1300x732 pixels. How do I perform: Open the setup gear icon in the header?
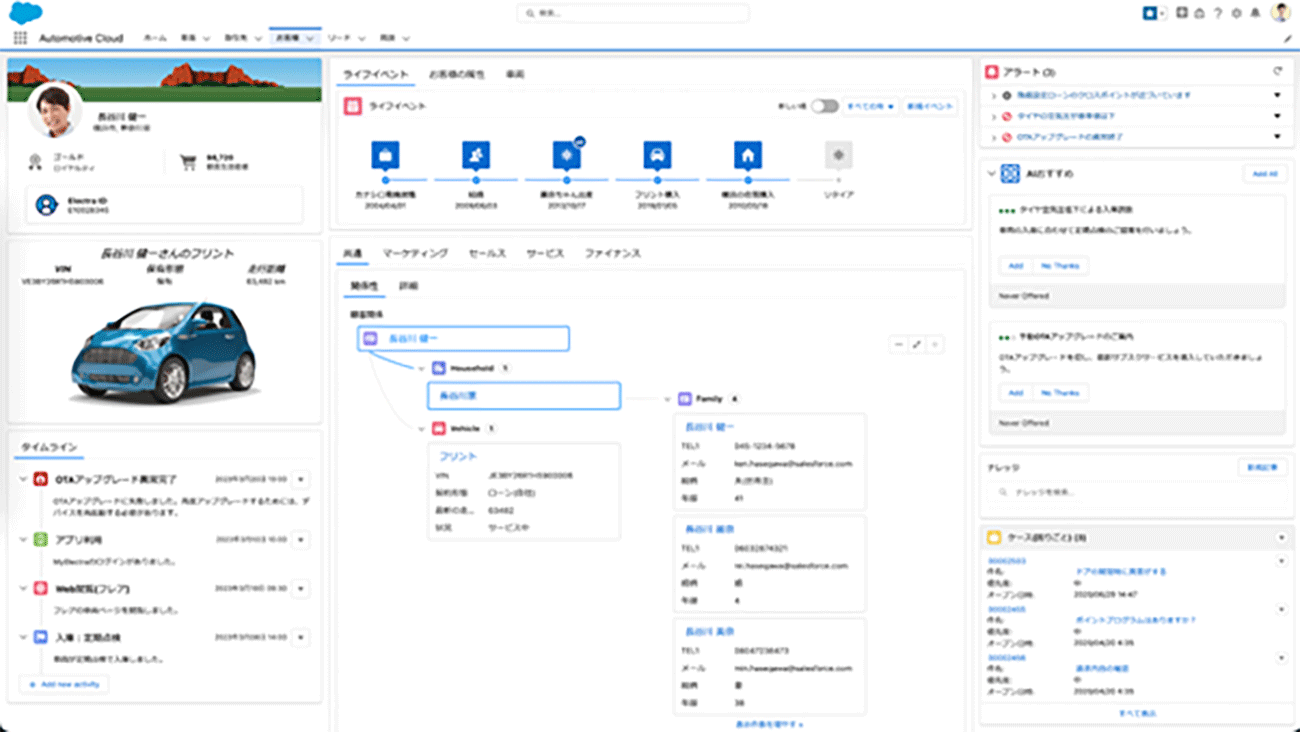pos(1236,13)
